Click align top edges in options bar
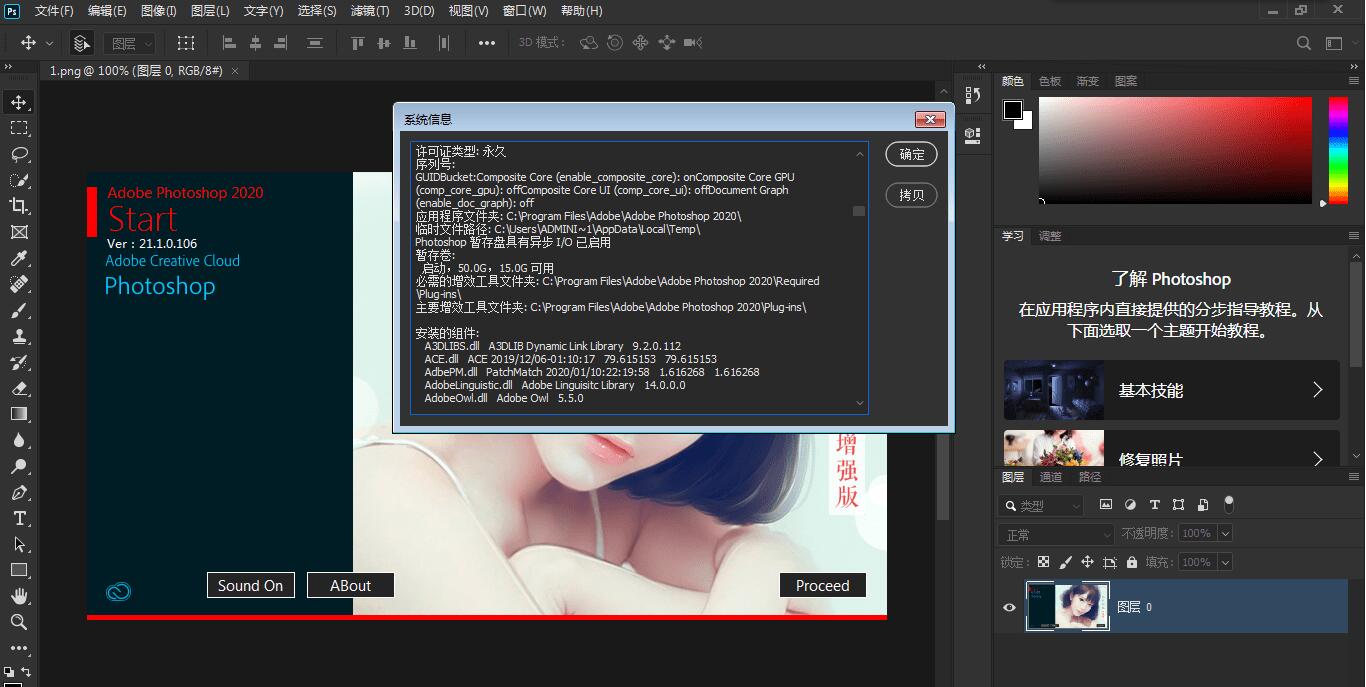The width and height of the screenshot is (1366, 687). pyautogui.click(x=357, y=43)
